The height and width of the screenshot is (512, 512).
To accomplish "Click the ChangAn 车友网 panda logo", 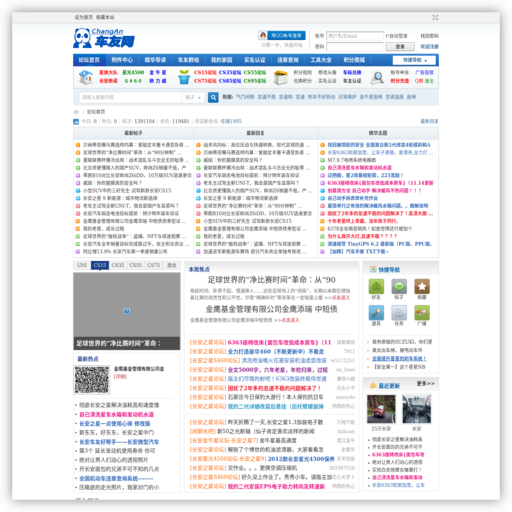I will coord(104,38).
